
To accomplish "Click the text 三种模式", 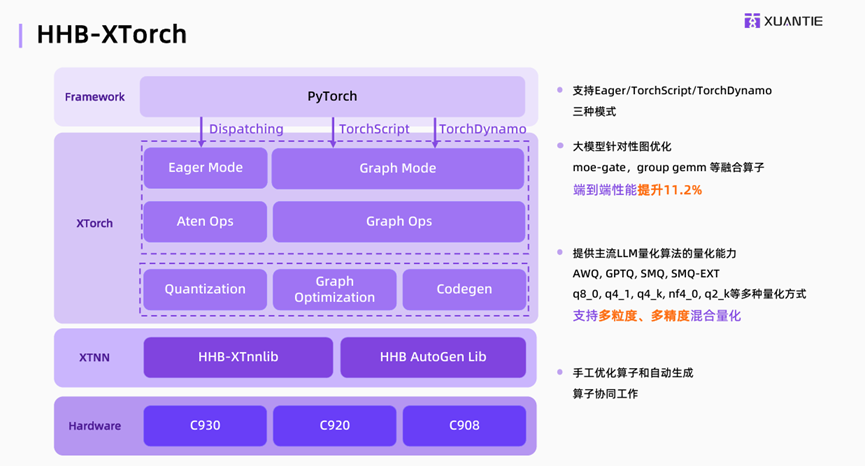I will [594, 111].
